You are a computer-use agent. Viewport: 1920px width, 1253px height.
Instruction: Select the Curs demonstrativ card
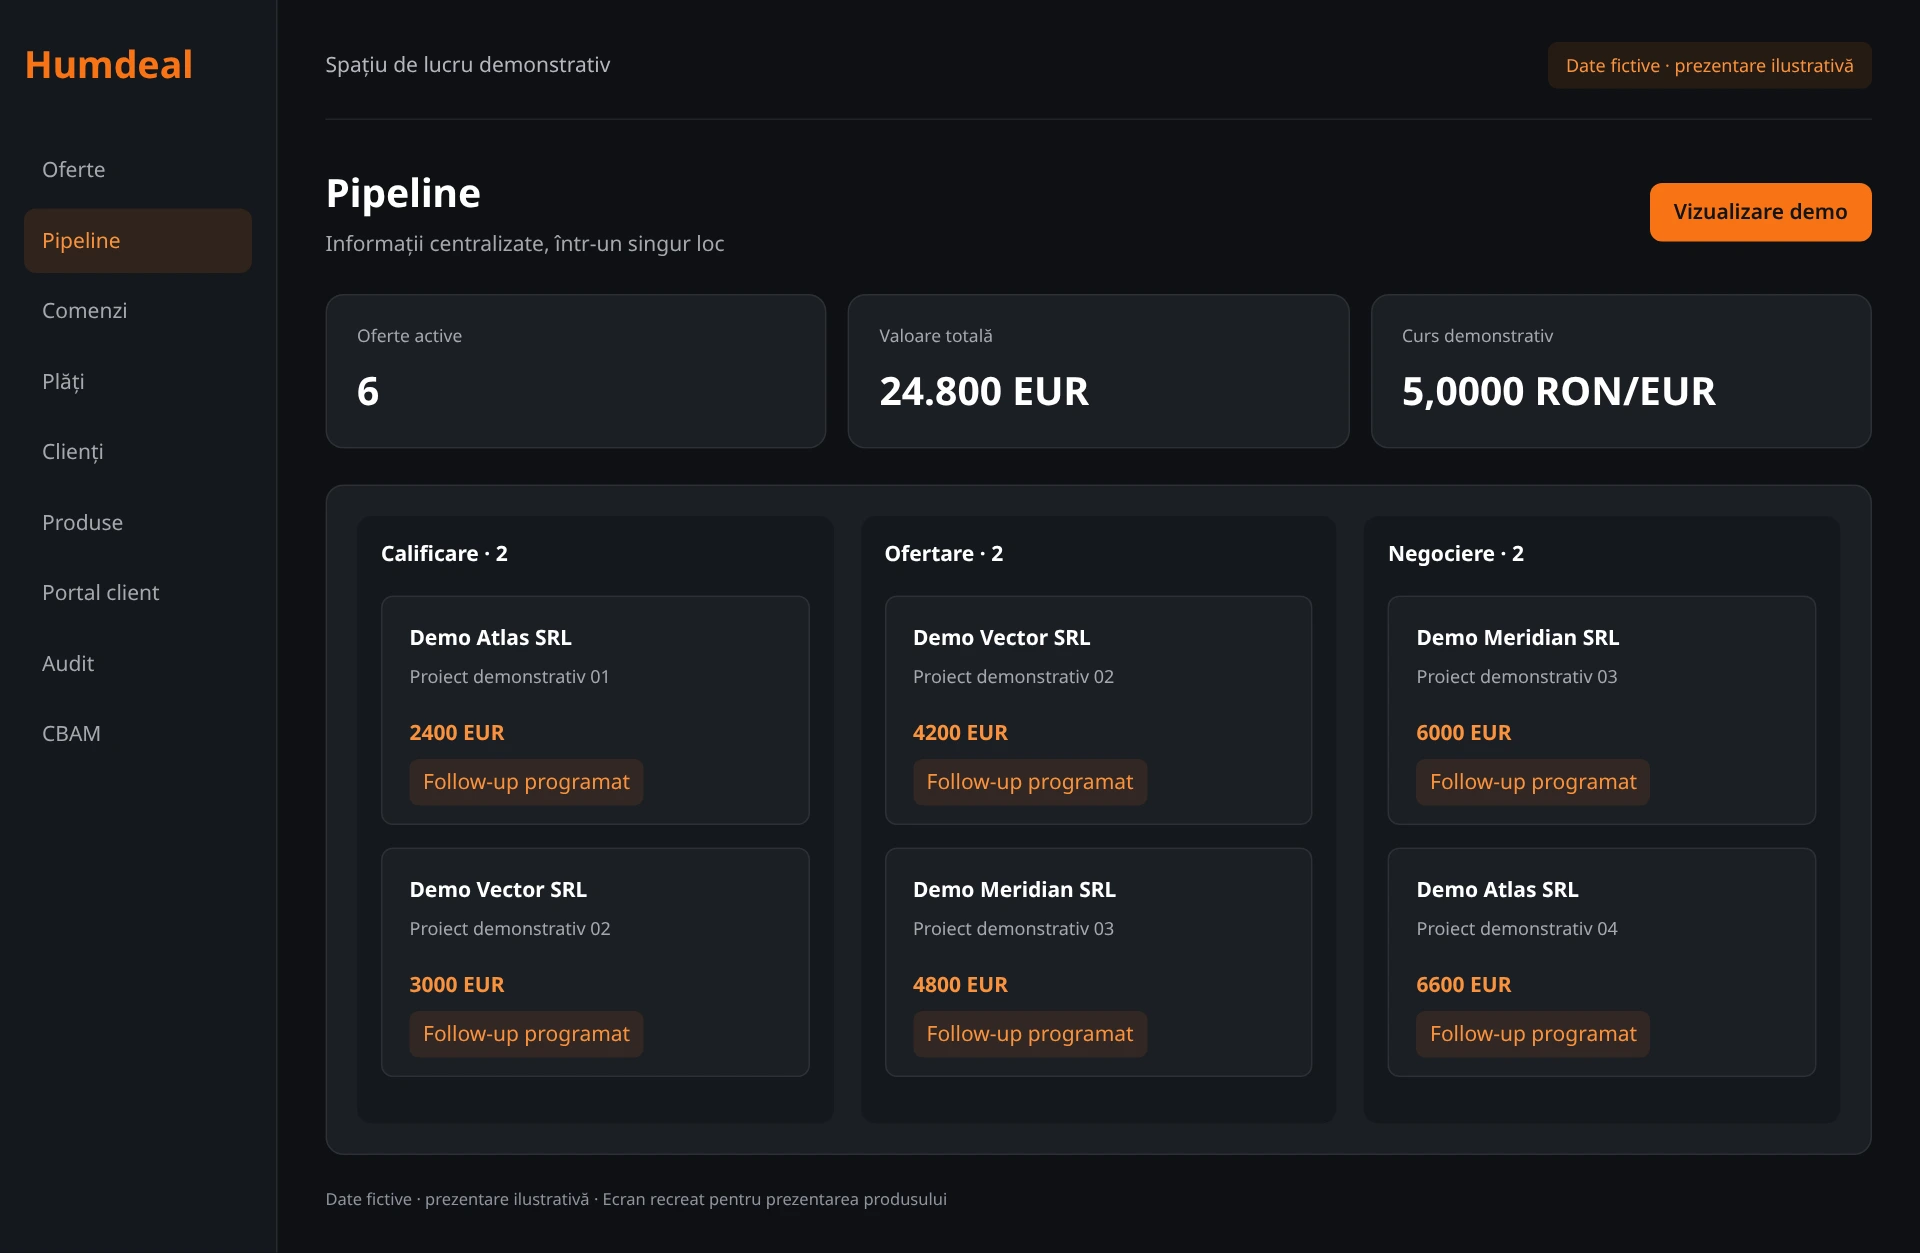[x=1621, y=371]
